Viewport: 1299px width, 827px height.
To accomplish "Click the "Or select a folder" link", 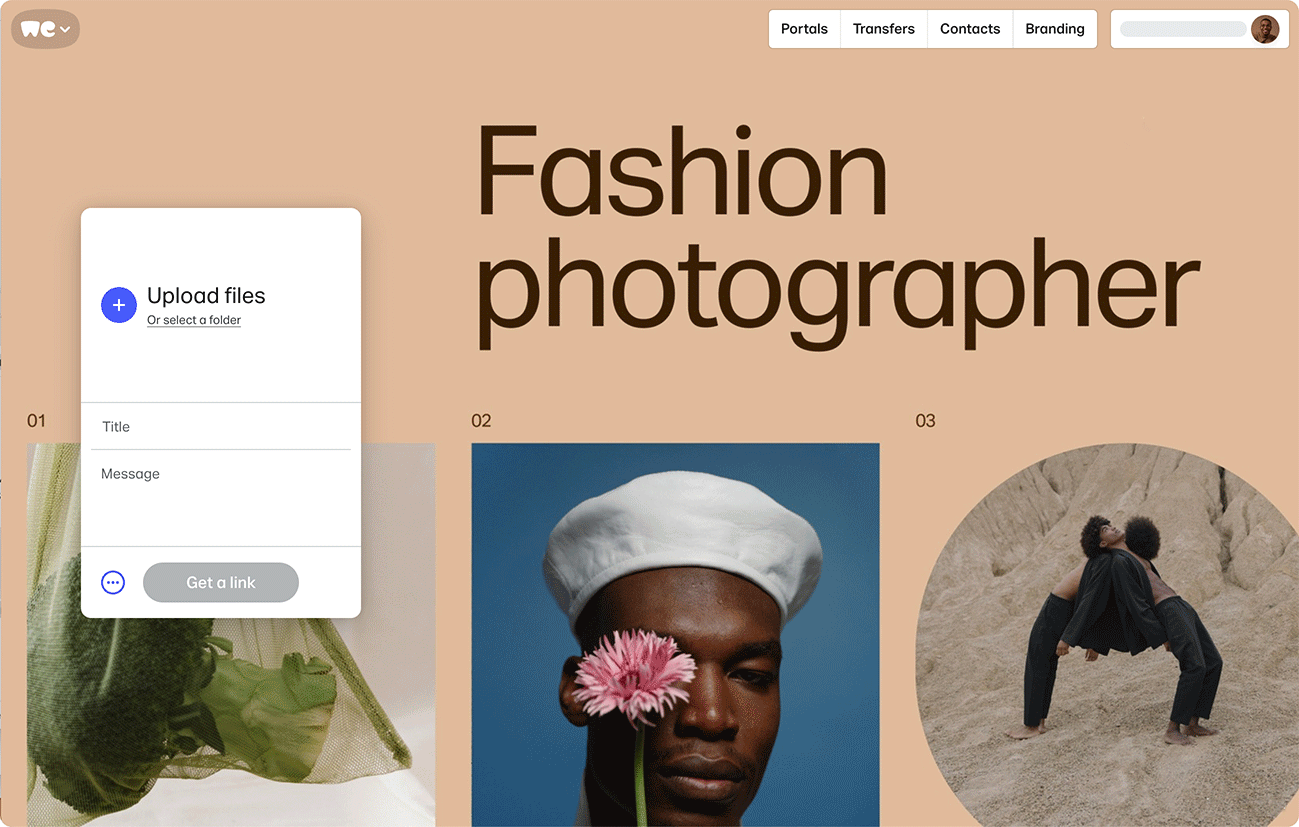I will coord(193,319).
